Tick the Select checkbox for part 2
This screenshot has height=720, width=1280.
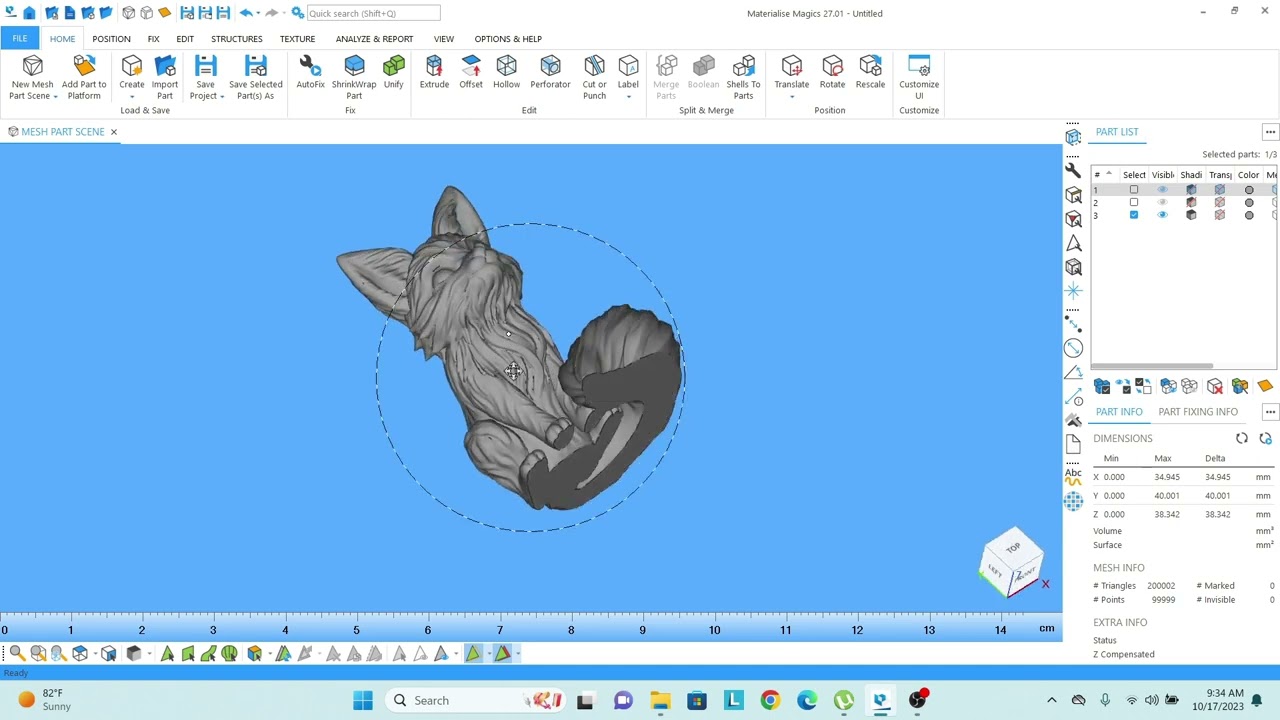pos(1134,203)
